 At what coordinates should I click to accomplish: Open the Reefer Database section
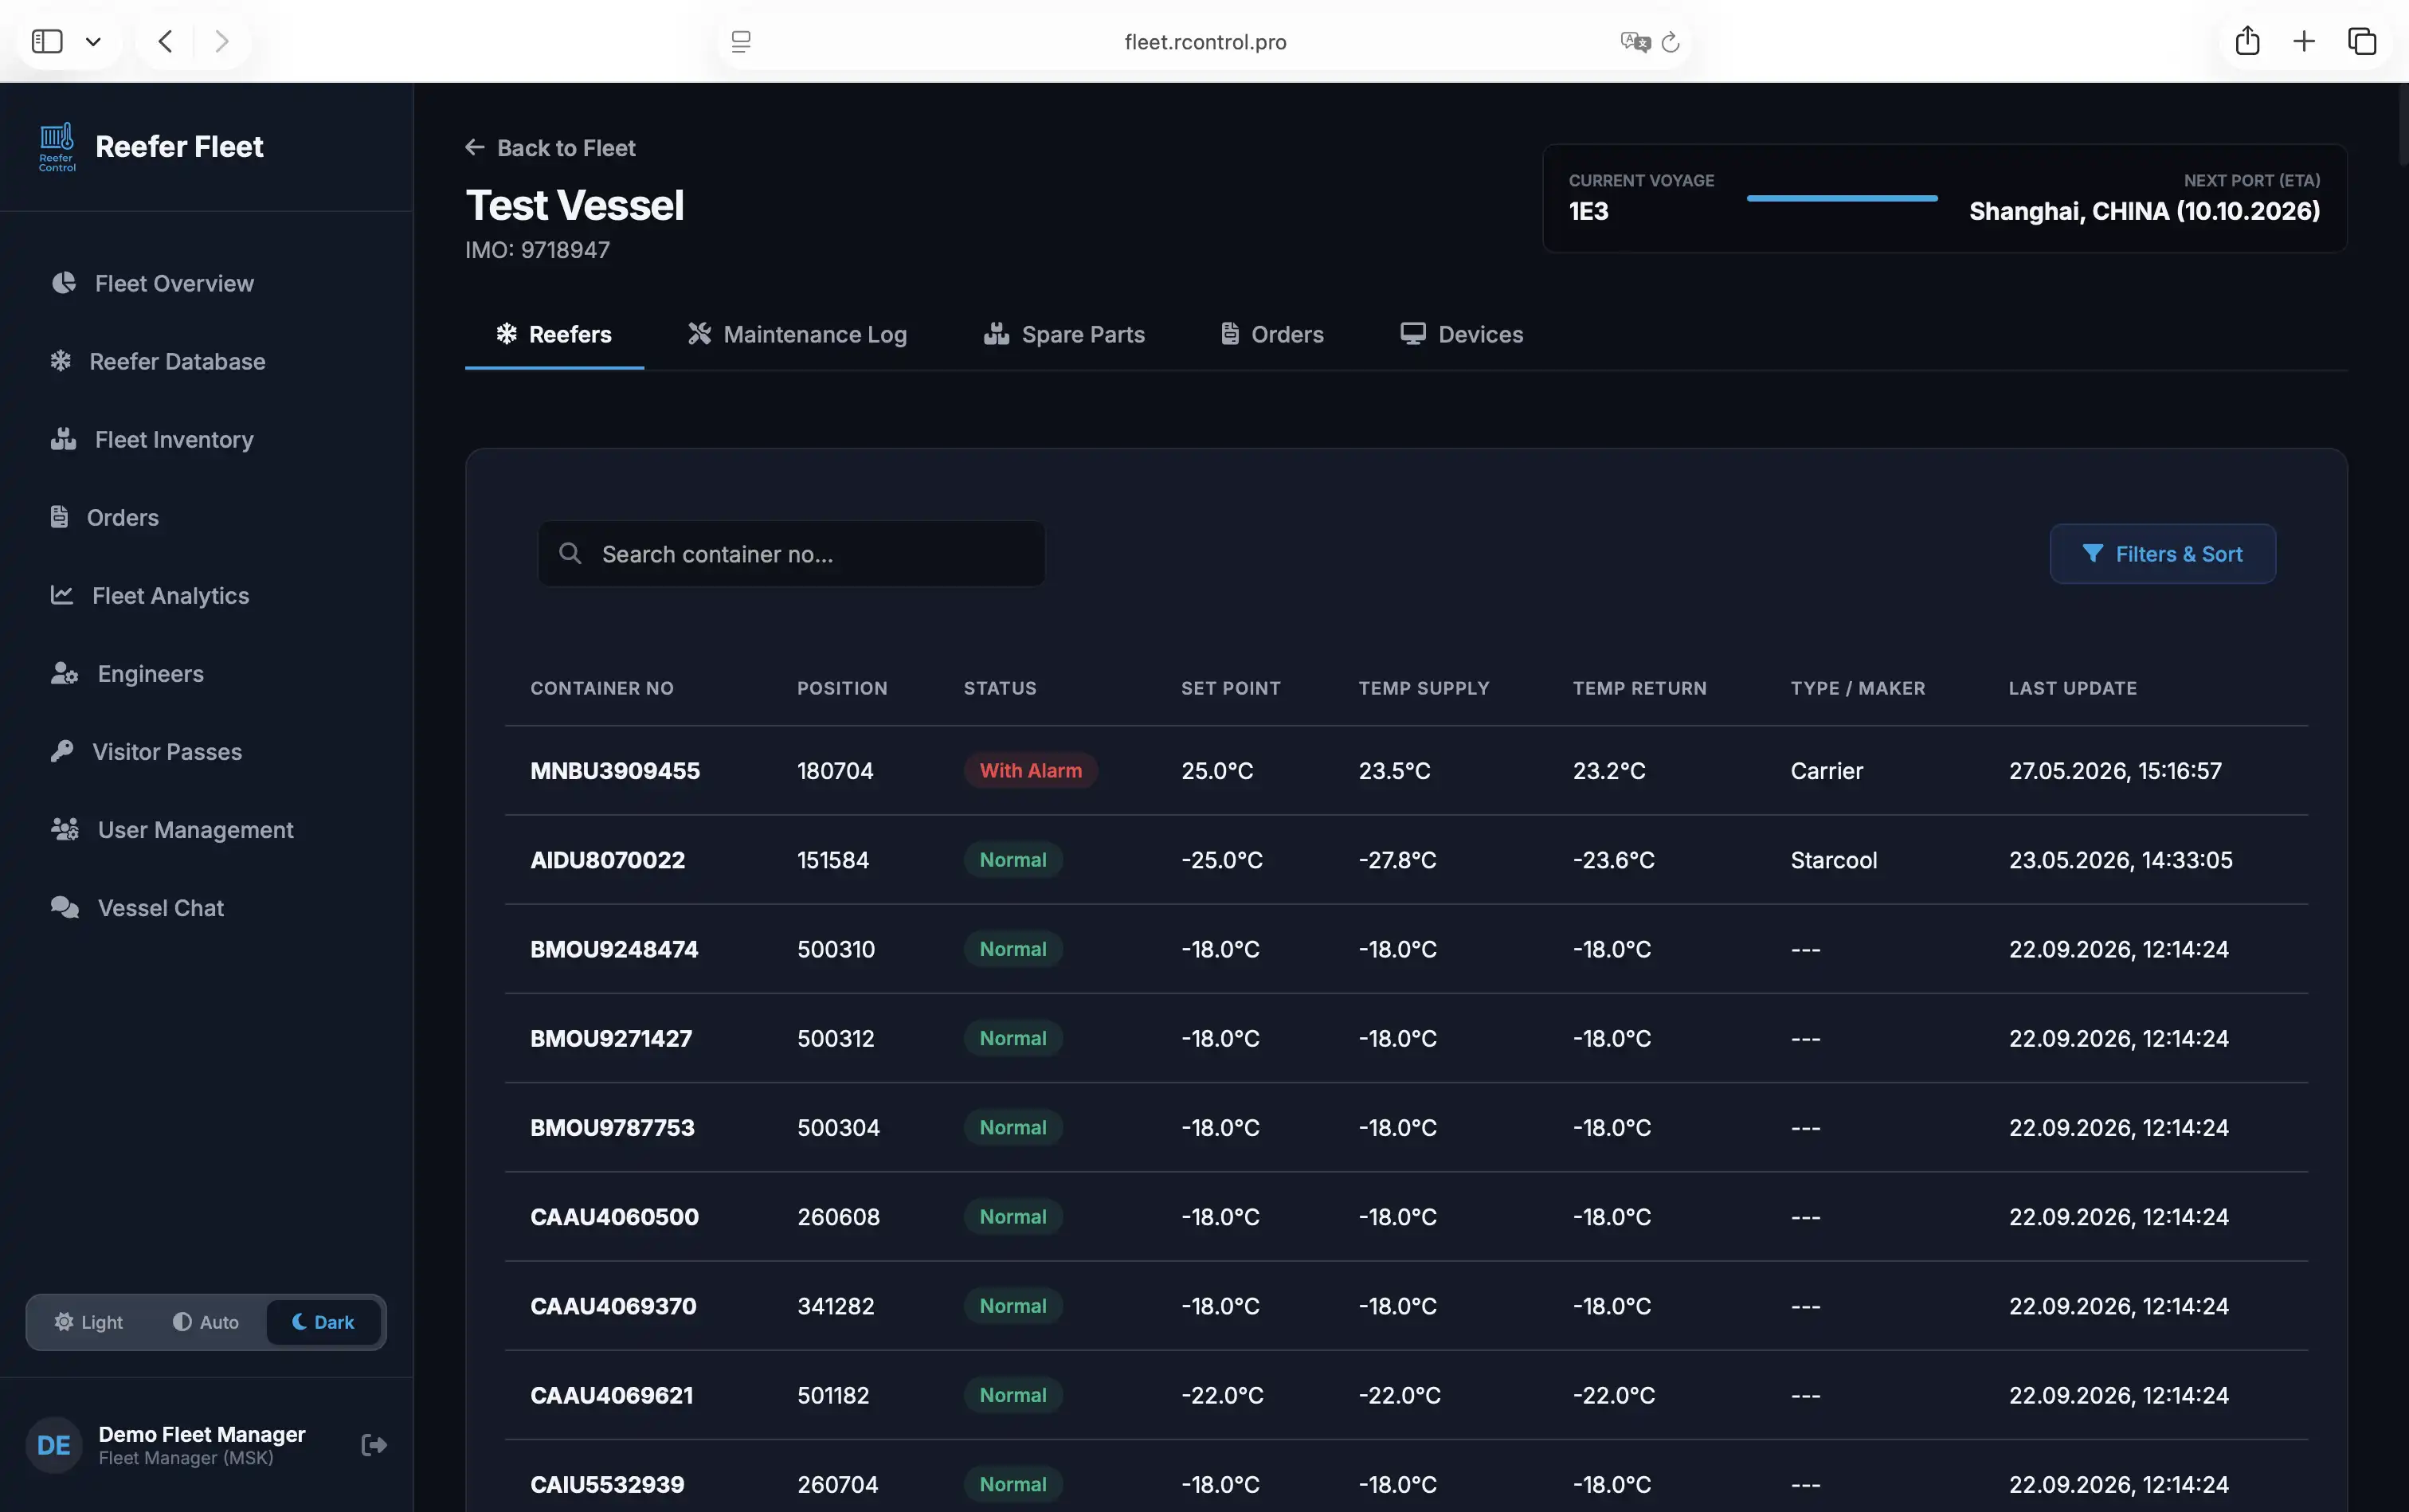coord(157,361)
